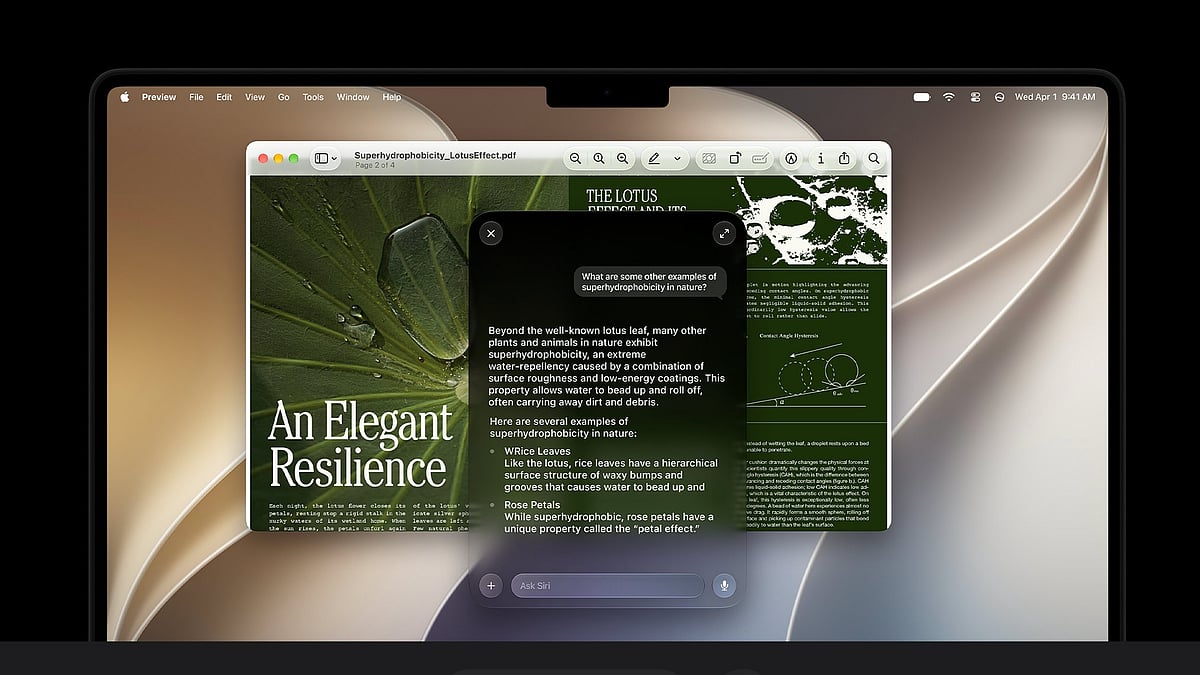Click the remove background icon
The height and width of the screenshot is (675, 1200).
[709, 158]
